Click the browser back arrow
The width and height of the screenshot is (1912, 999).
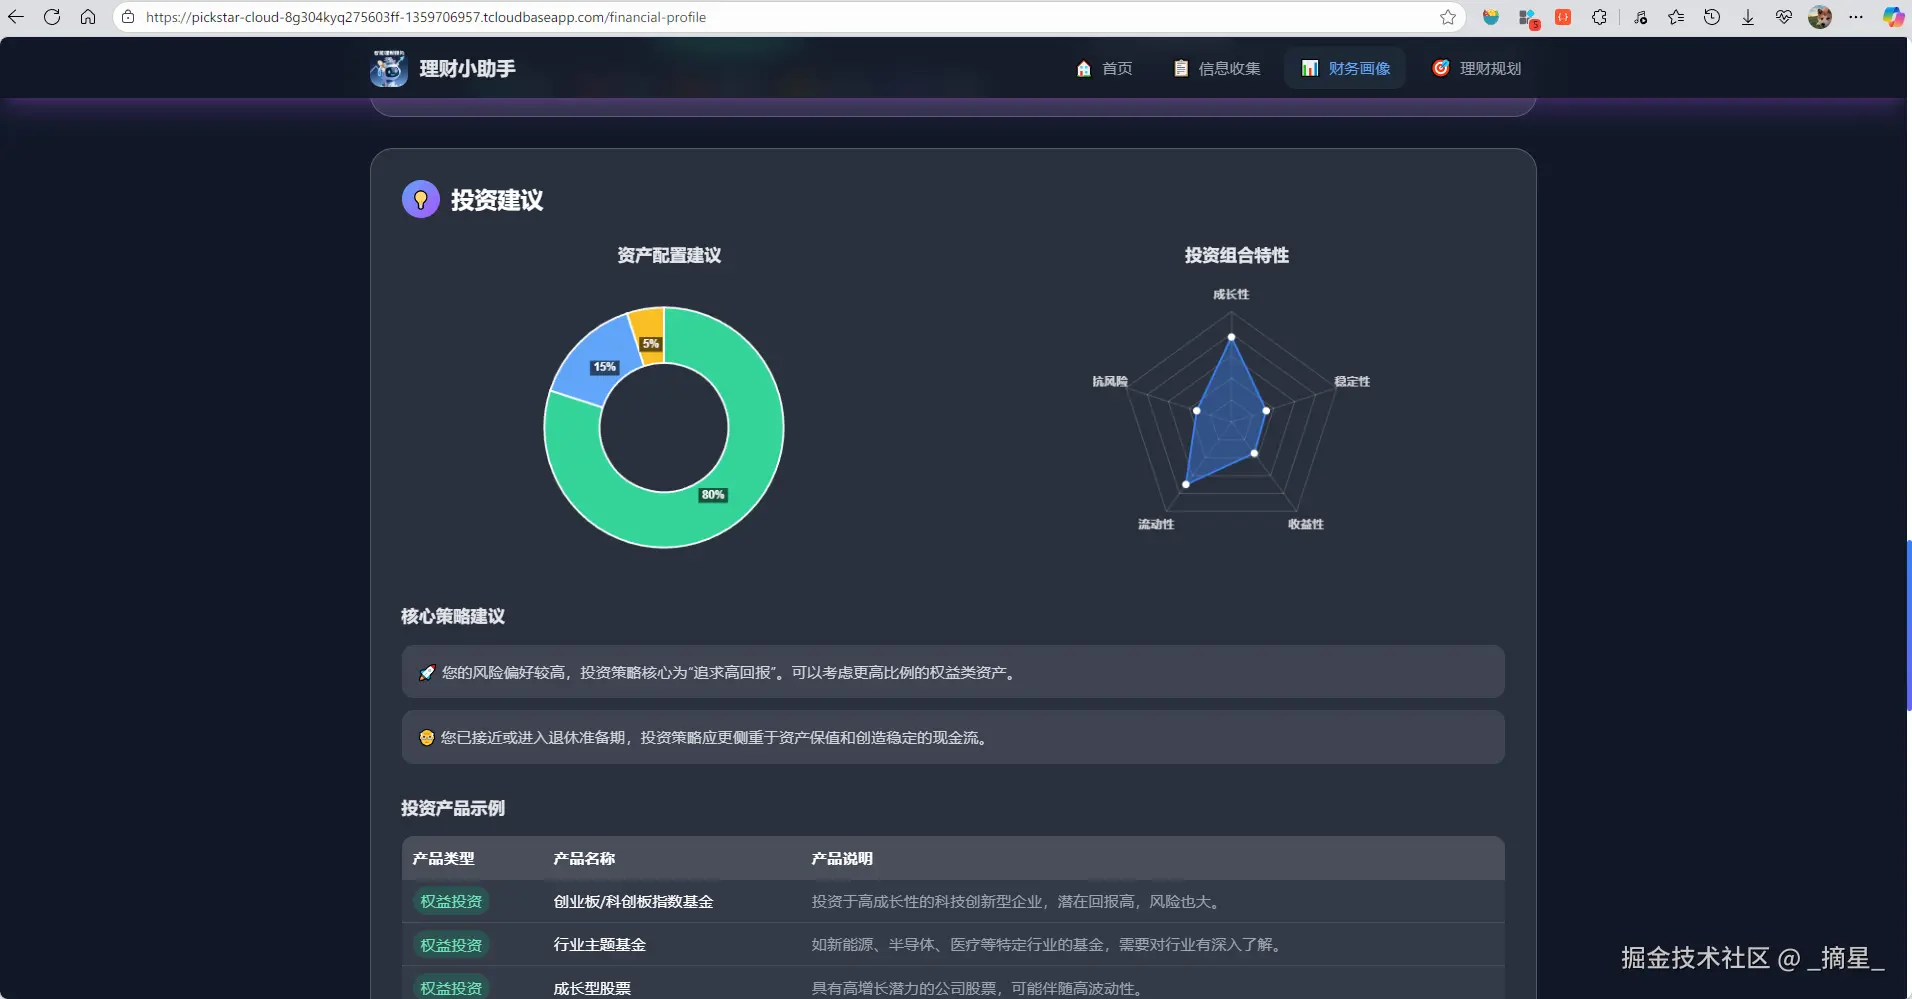16,17
